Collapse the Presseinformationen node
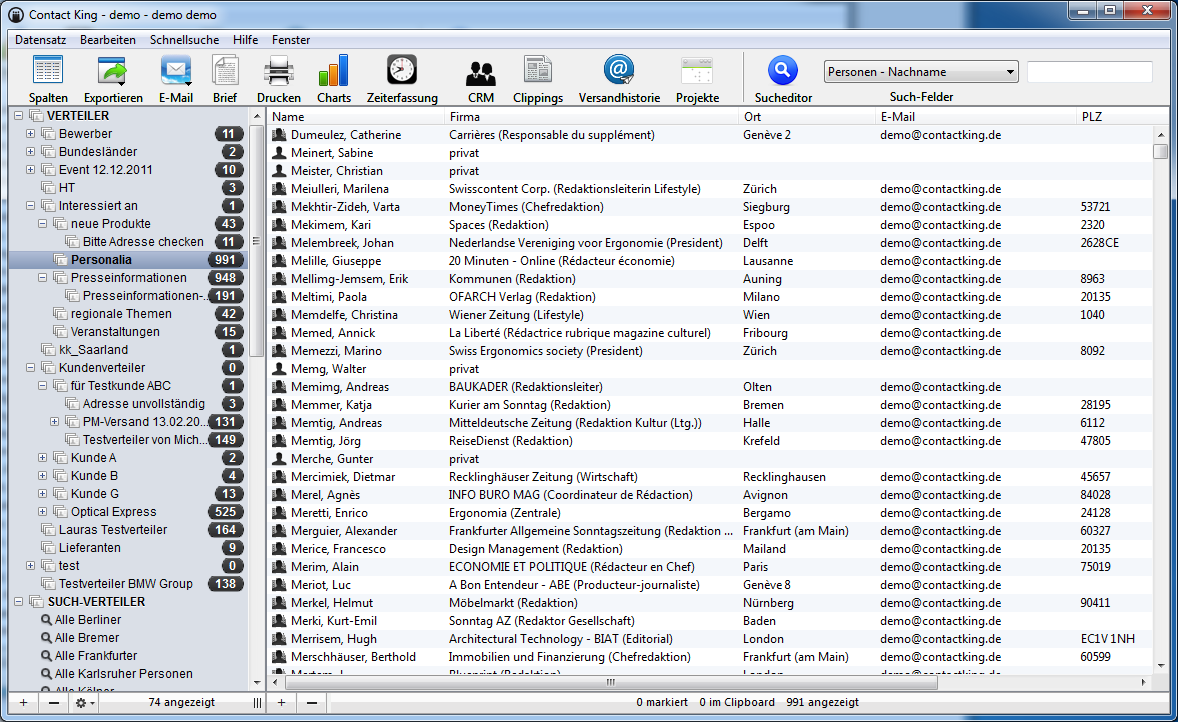 pyautogui.click(x=42, y=277)
